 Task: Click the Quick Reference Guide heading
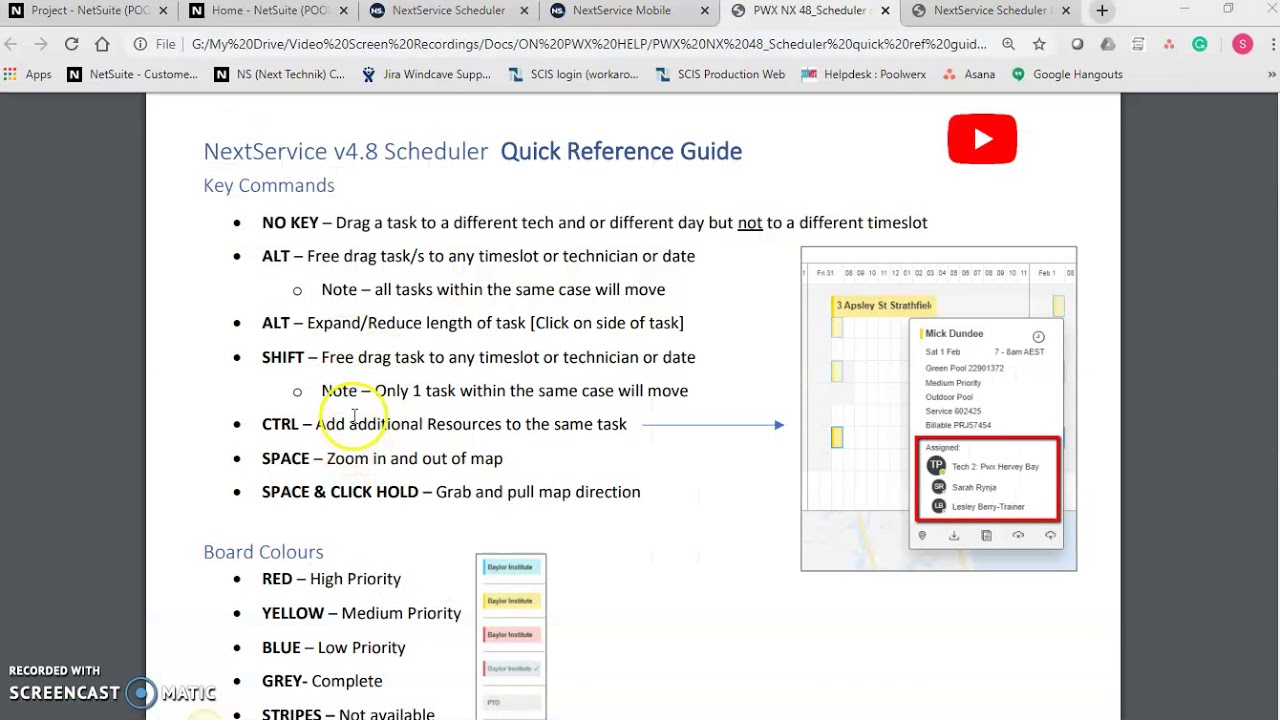click(x=621, y=151)
